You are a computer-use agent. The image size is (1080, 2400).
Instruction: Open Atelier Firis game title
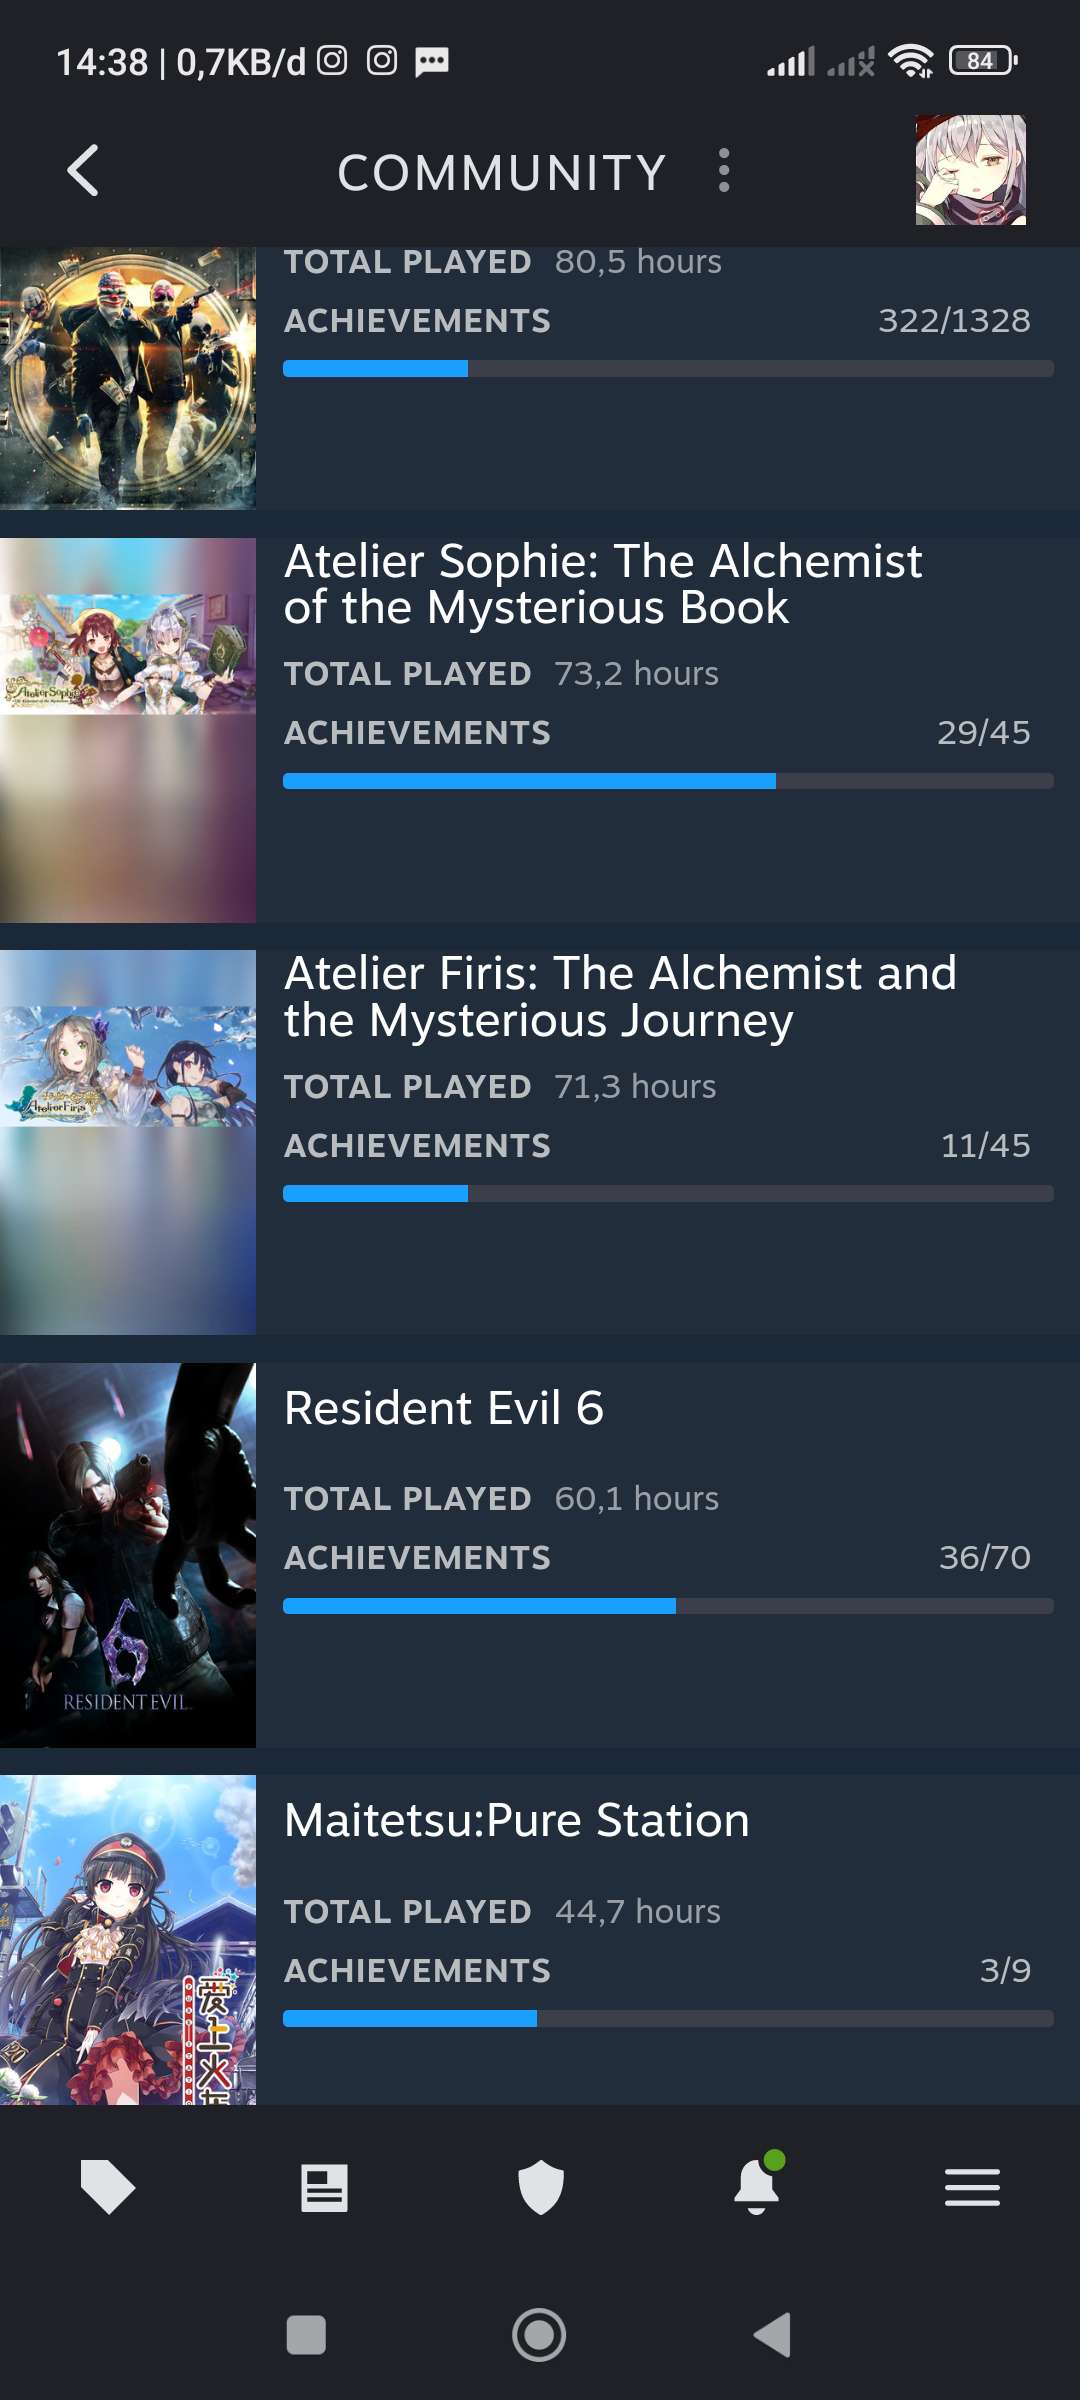620,996
